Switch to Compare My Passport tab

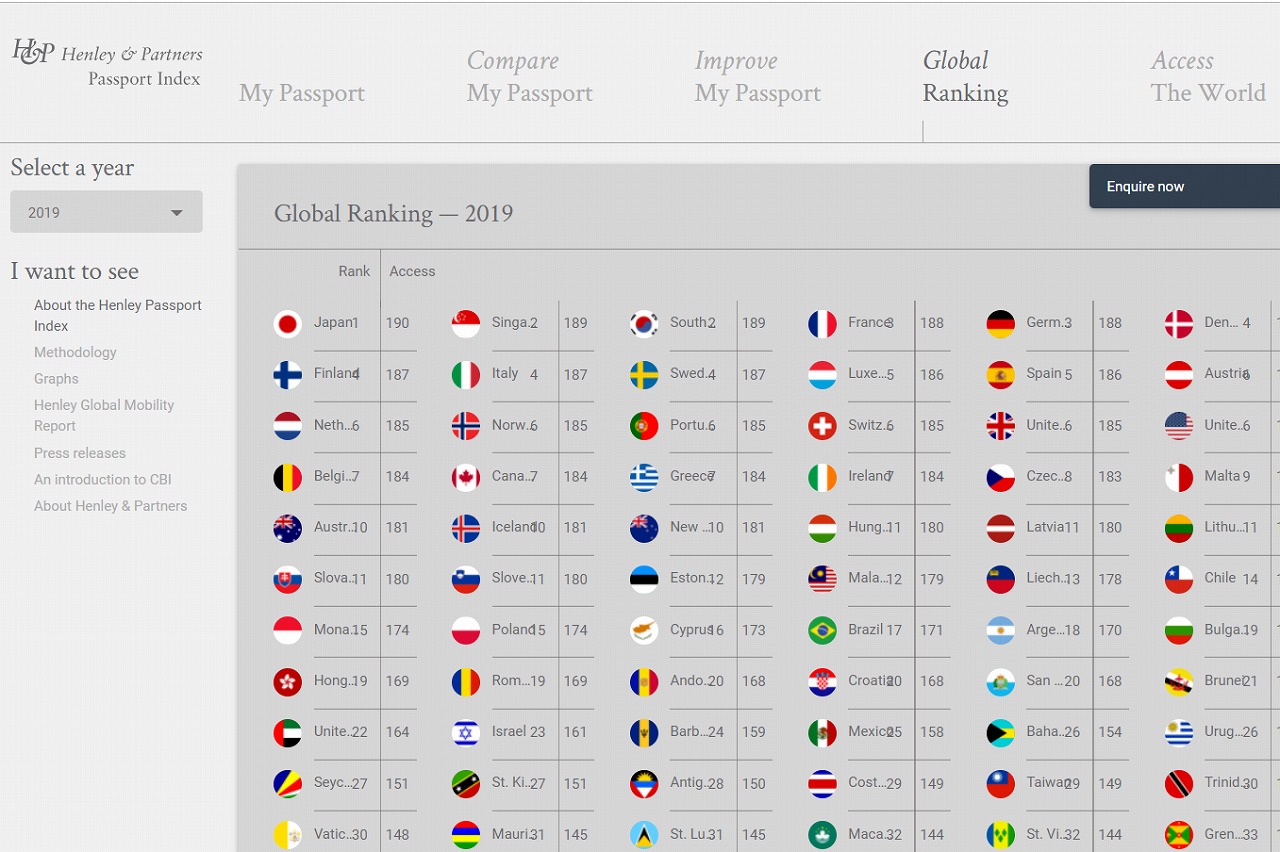529,77
